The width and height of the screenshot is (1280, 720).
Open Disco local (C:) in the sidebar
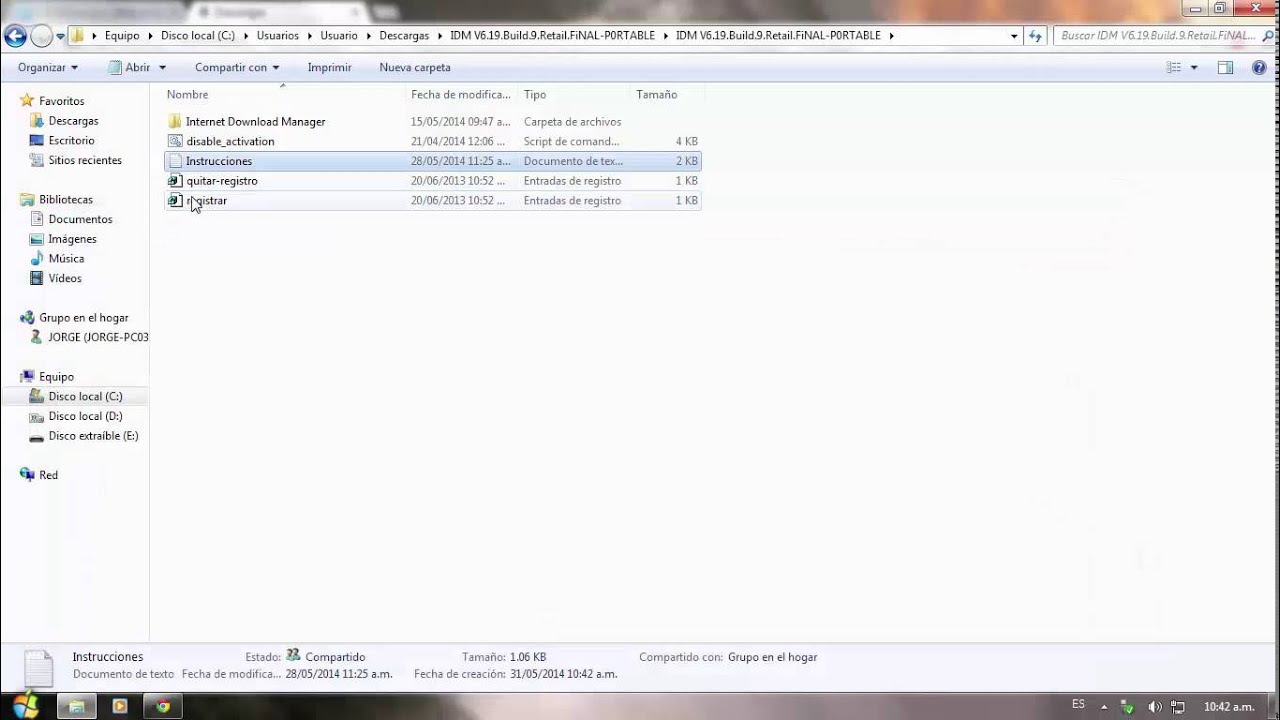point(85,396)
